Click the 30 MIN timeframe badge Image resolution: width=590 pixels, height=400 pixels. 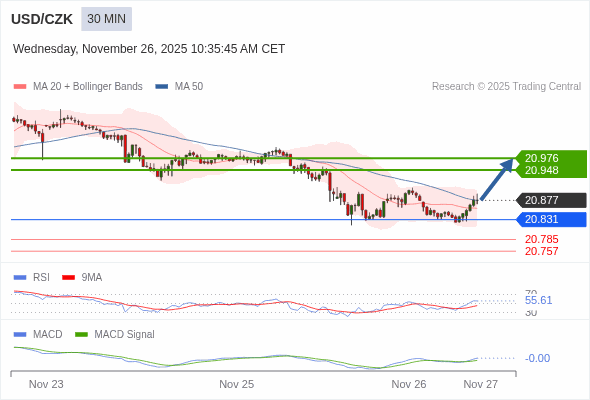106,19
